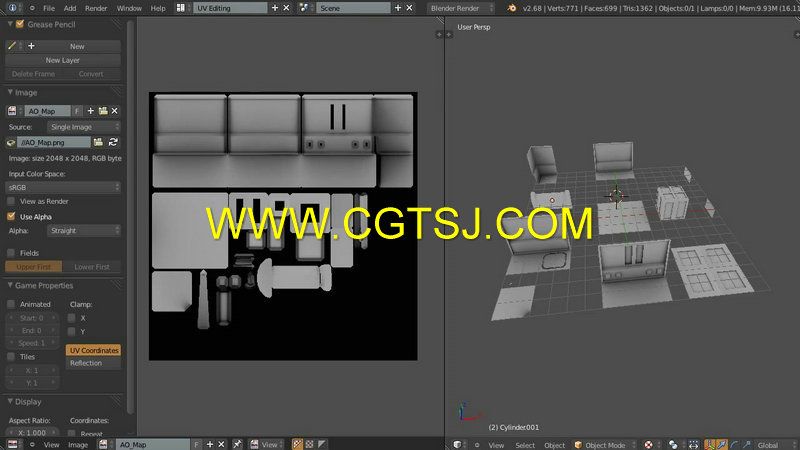Open the Global orientation dropdown
800x450 pixels.
pyautogui.click(x=774, y=445)
